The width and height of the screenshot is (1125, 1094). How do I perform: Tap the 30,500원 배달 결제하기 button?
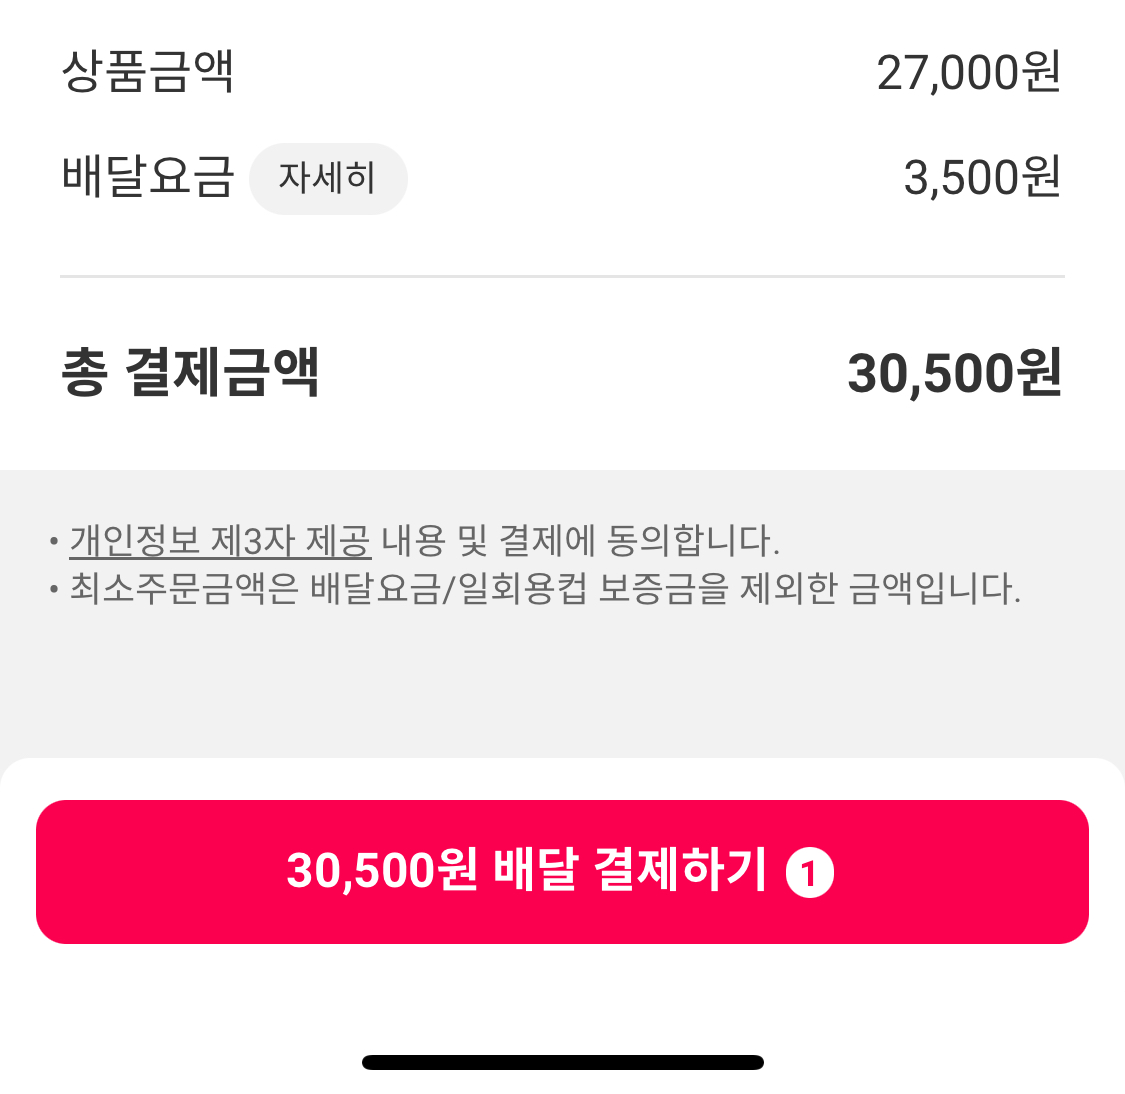click(562, 872)
